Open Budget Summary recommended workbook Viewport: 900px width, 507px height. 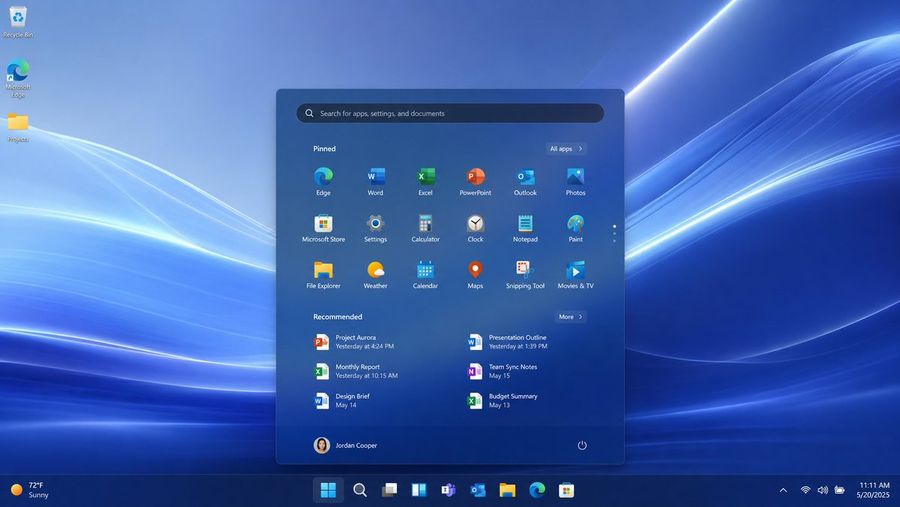503,400
